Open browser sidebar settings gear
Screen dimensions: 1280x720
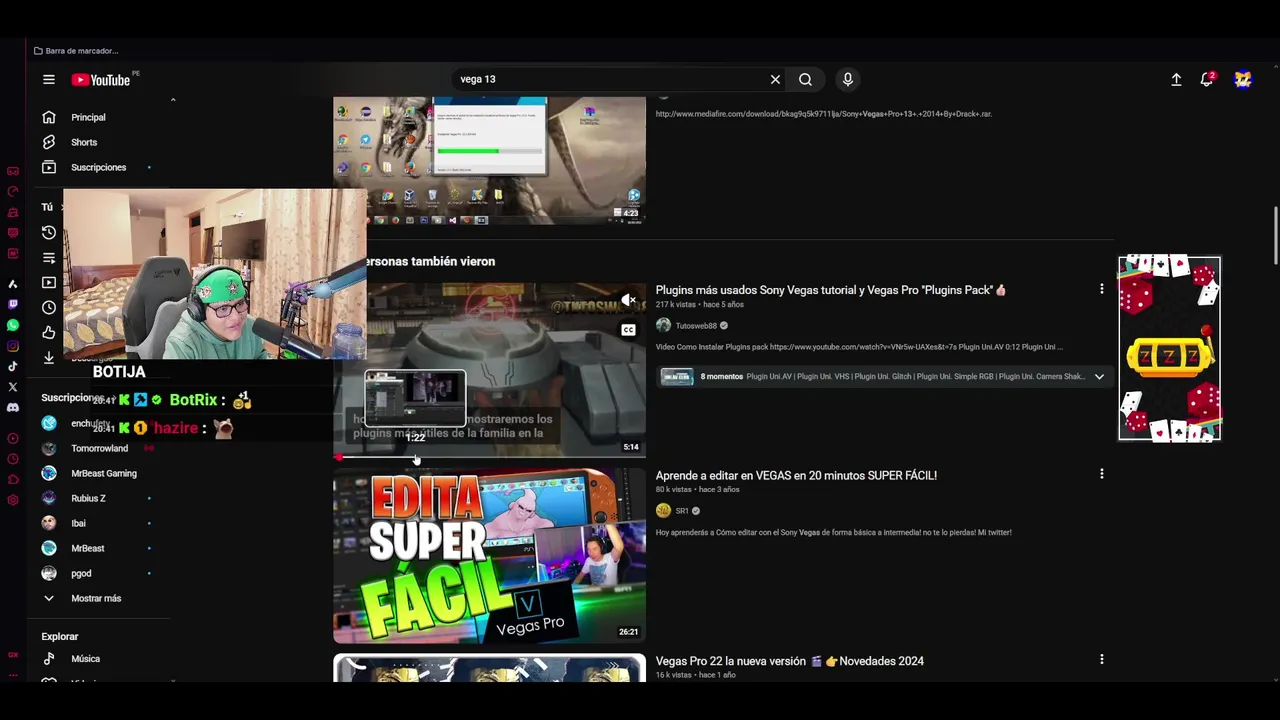(x=13, y=500)
